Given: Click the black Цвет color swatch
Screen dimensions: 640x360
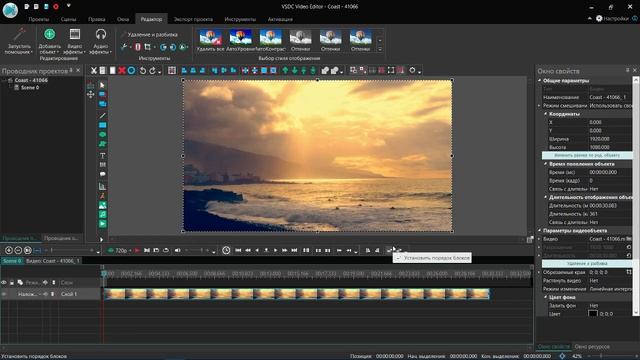Looking at the screenshot, I should pyautogui.click(x=593, y=313).
